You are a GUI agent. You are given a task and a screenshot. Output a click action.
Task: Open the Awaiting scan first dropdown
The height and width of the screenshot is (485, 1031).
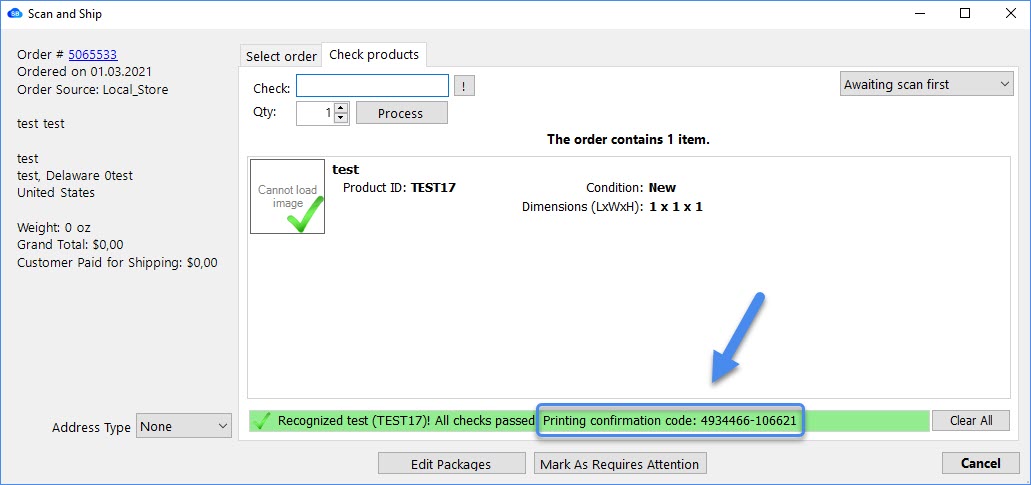tap(926, 84)
